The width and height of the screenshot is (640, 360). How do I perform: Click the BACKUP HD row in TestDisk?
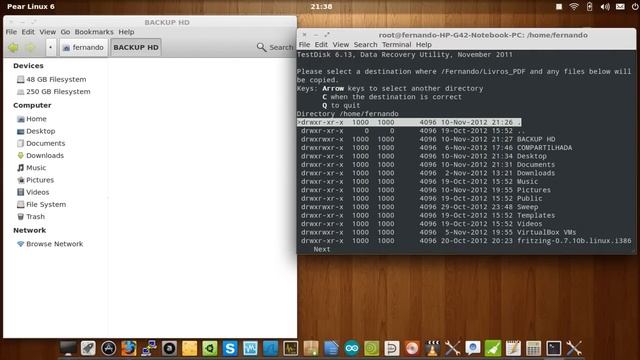point(428,139)
